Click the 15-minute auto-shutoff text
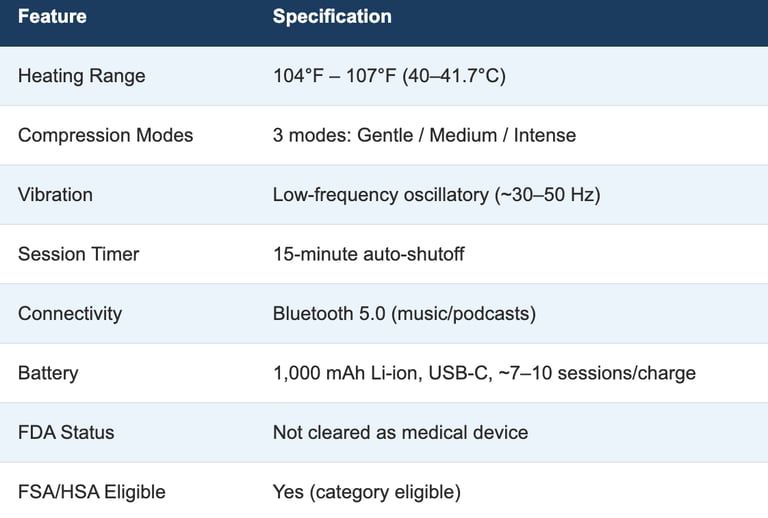The image size is (768, 518). [368, 254]
